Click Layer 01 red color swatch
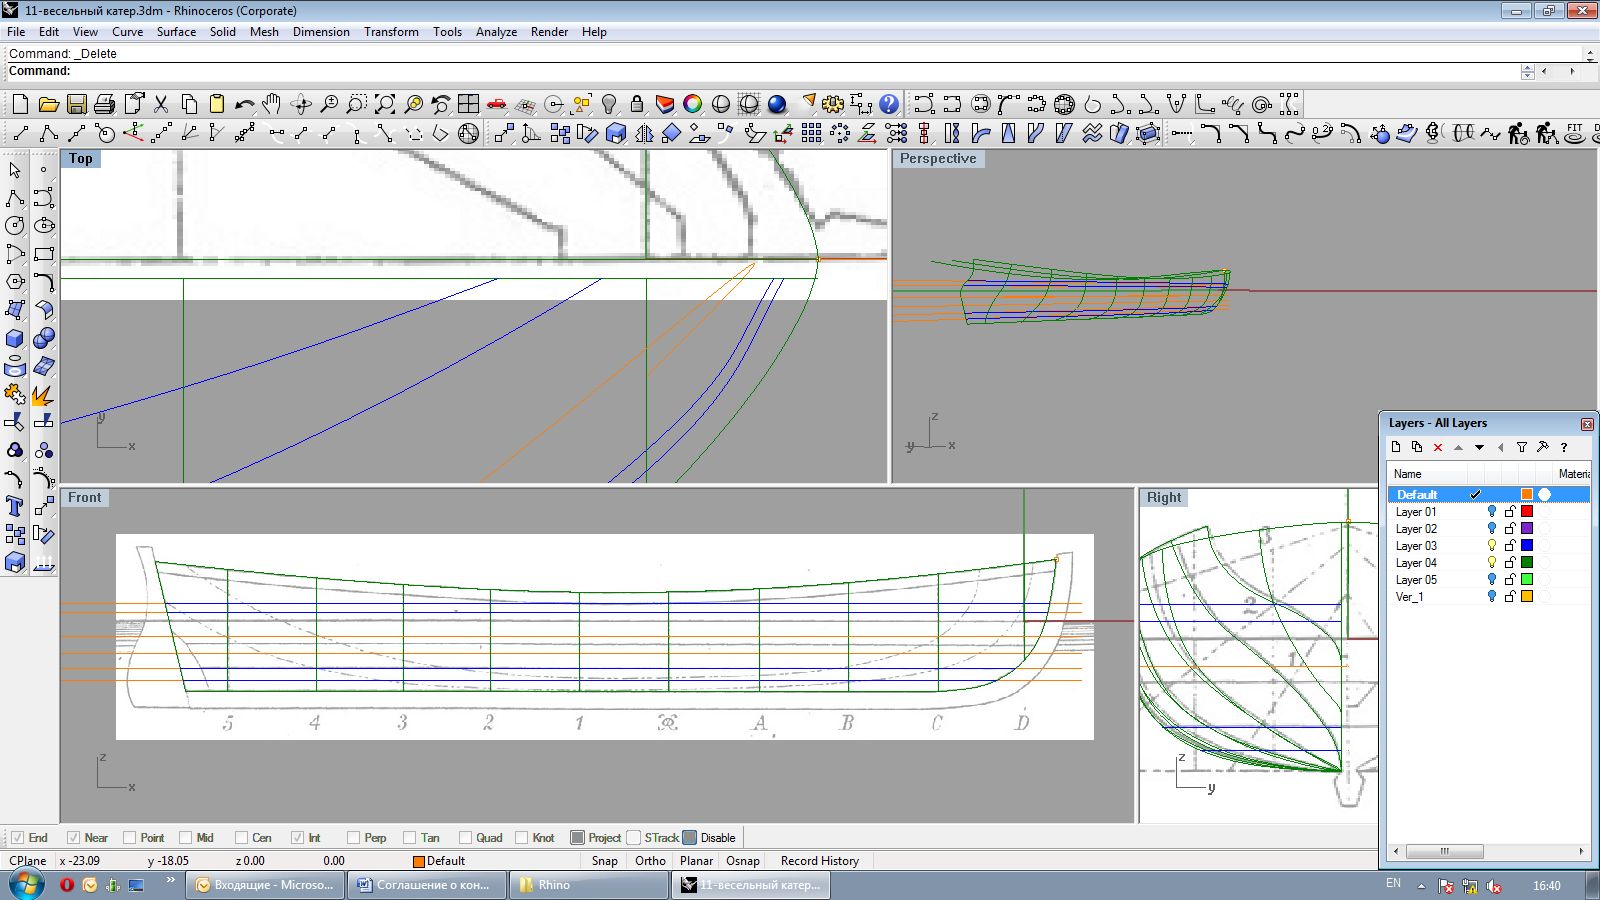Image resolution: width=1600 pixels, height=900 pixels. coord(1527,512)
